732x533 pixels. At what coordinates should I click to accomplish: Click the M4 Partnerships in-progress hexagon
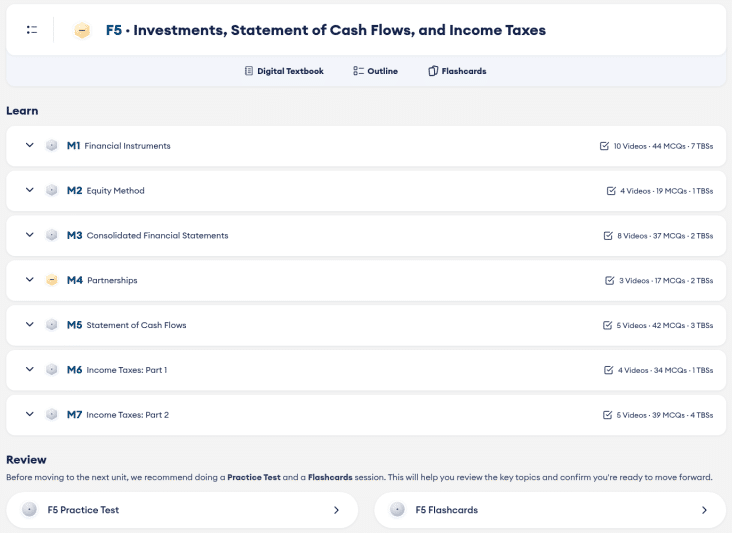coord(52,280)
